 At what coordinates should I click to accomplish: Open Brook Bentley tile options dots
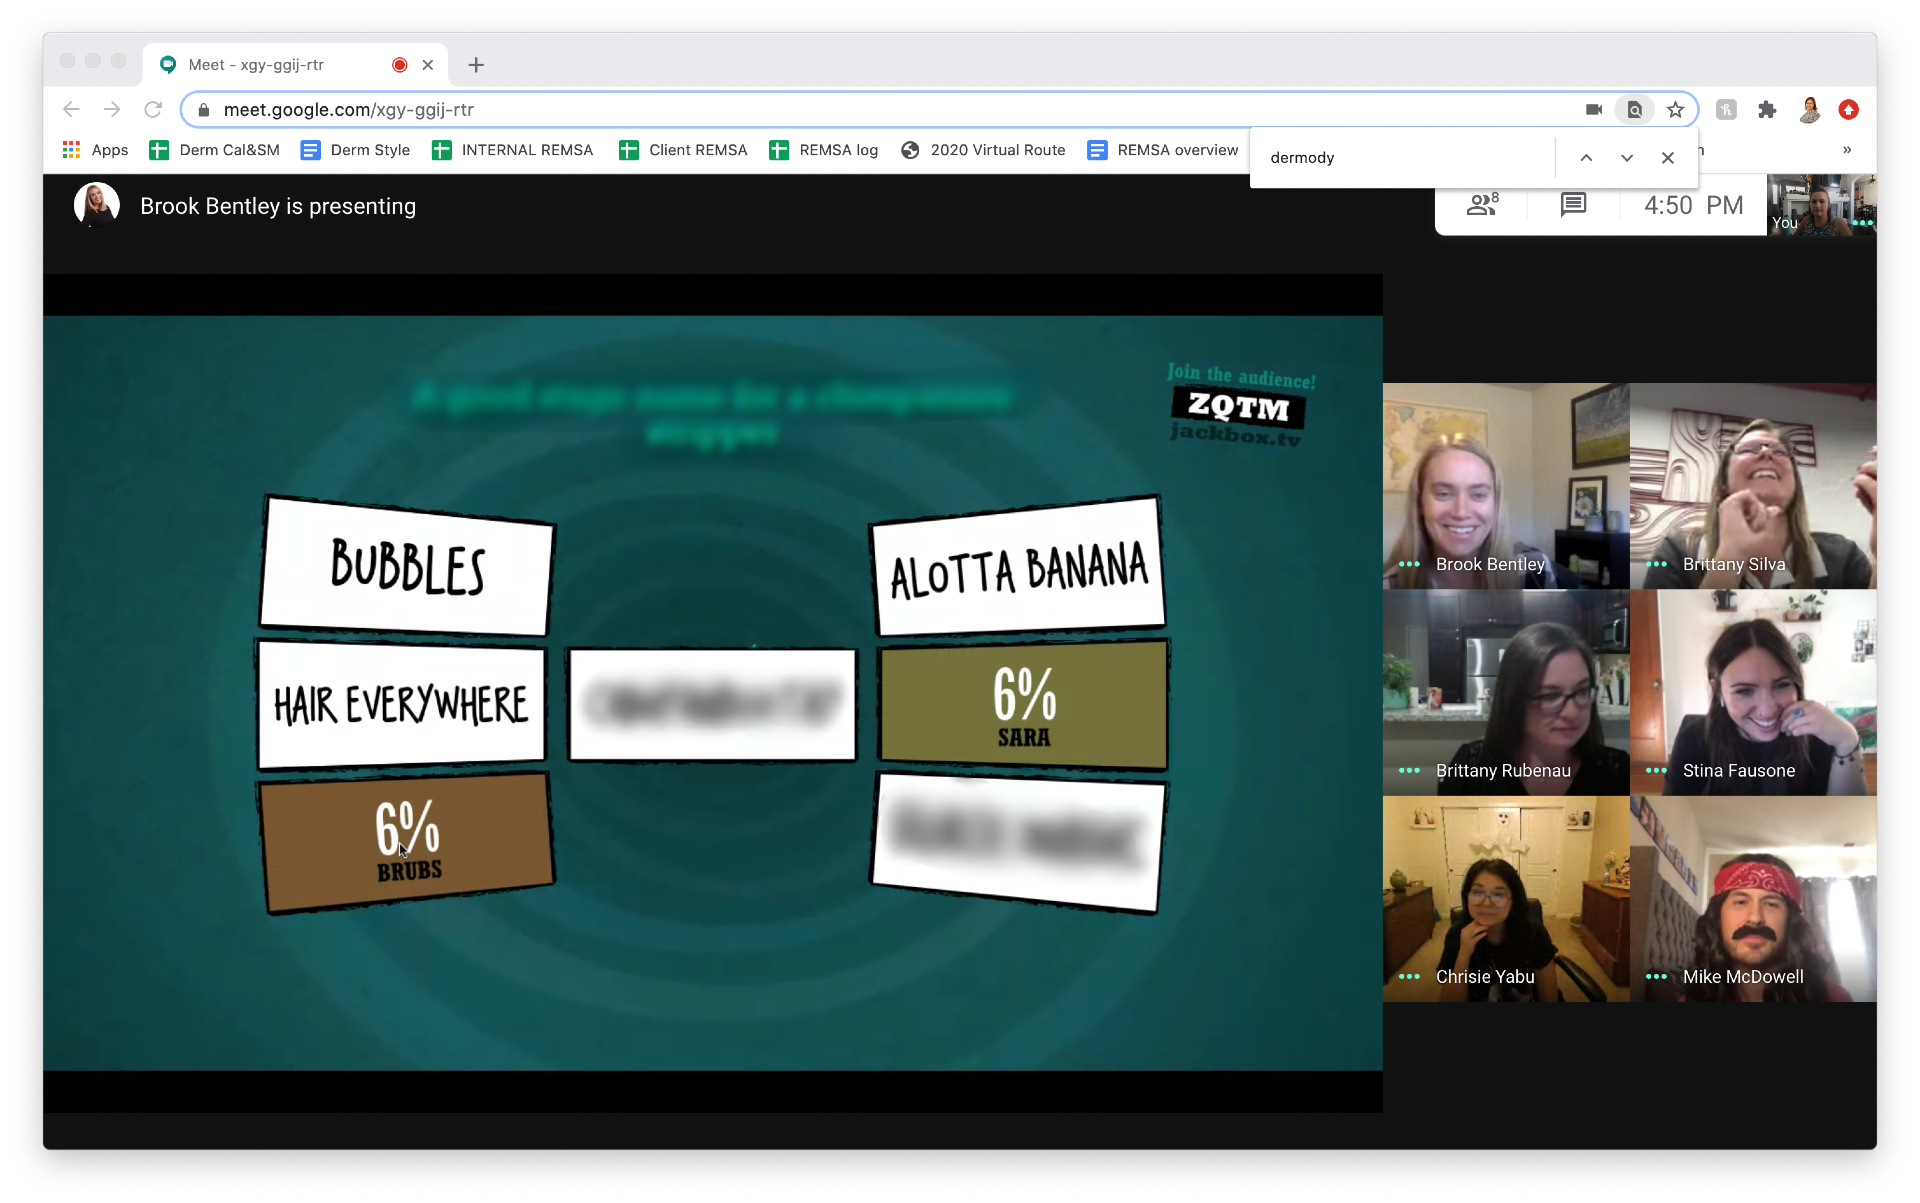[1409, 564]
